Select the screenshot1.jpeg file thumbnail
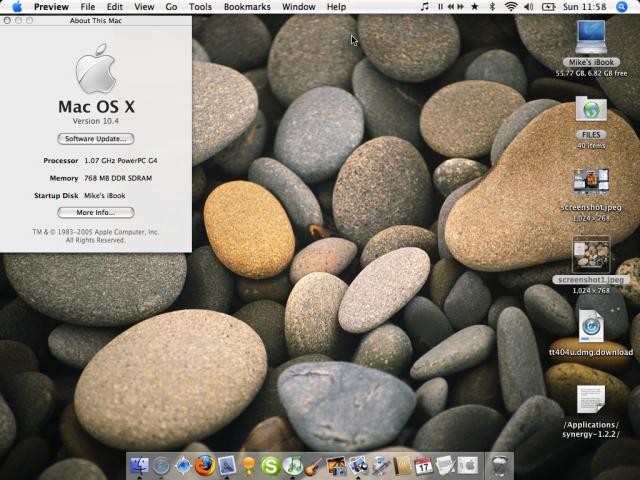 point(591,254)
